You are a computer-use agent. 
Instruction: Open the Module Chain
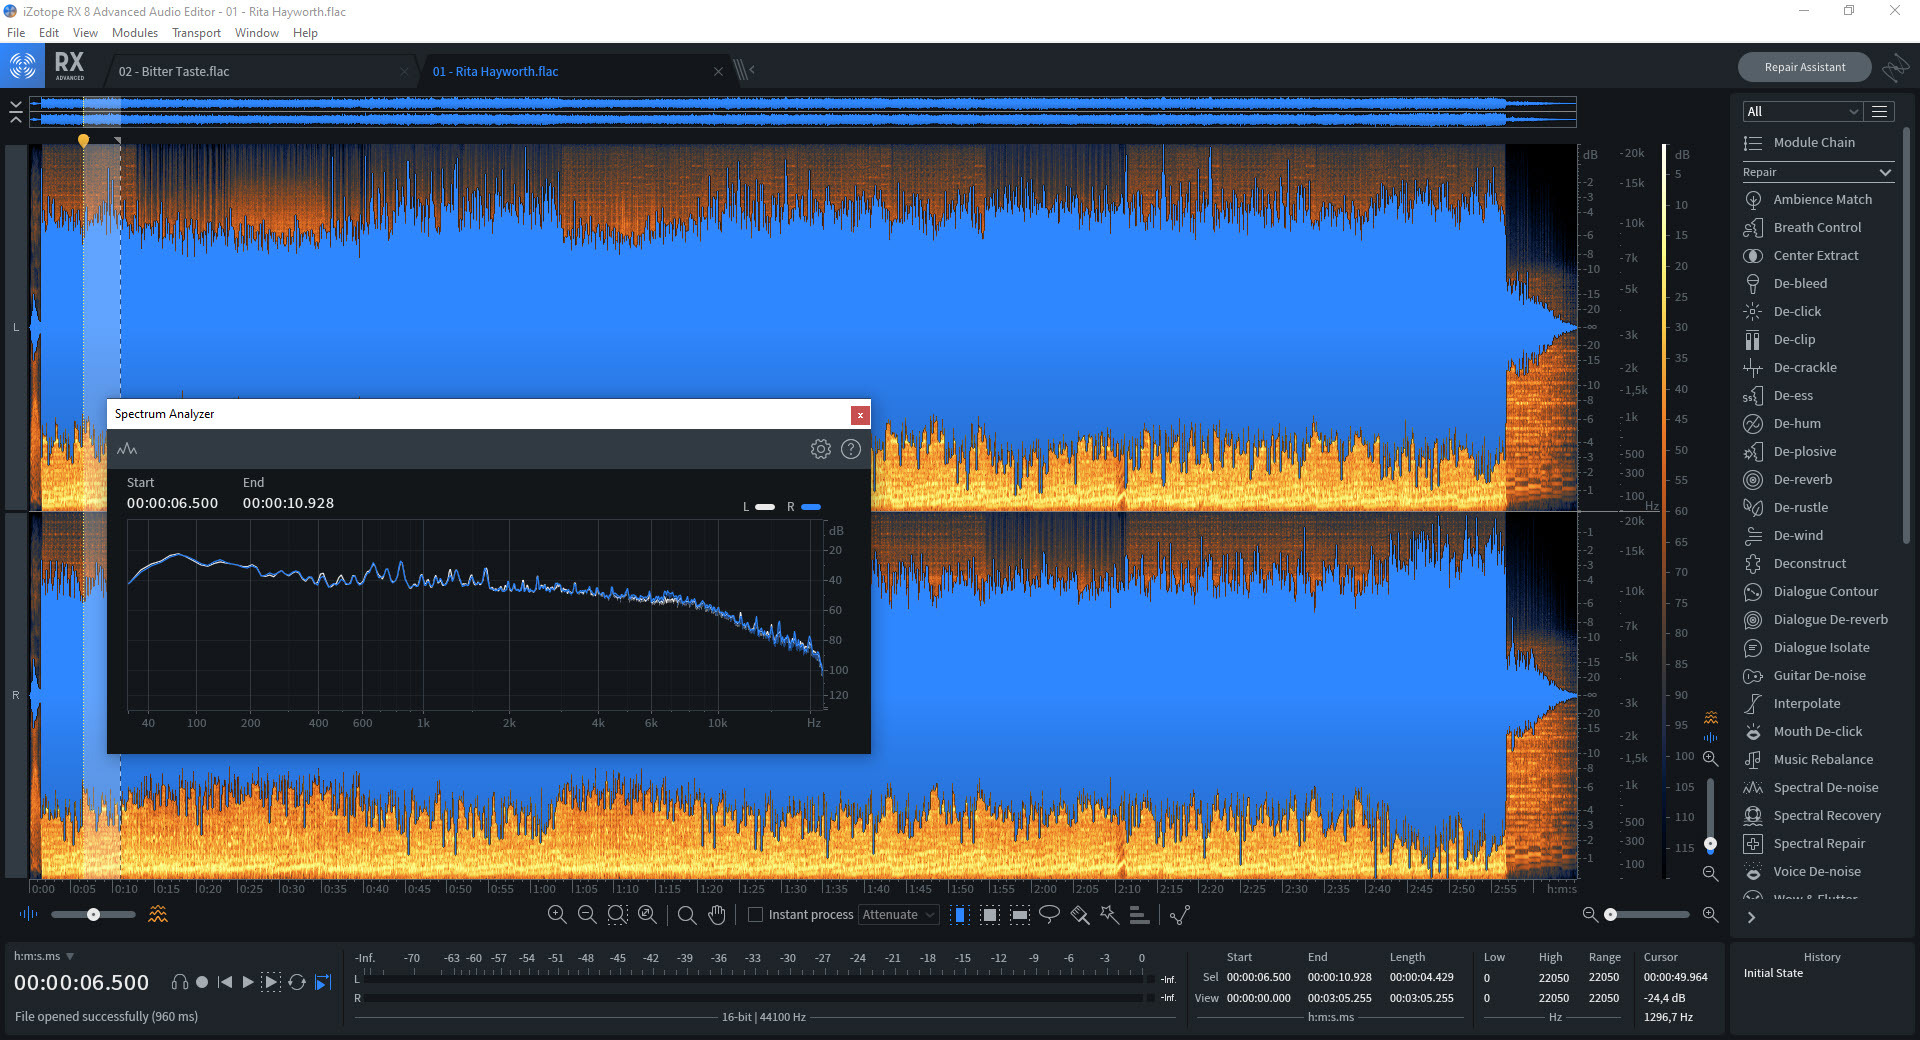point(1813,142)
